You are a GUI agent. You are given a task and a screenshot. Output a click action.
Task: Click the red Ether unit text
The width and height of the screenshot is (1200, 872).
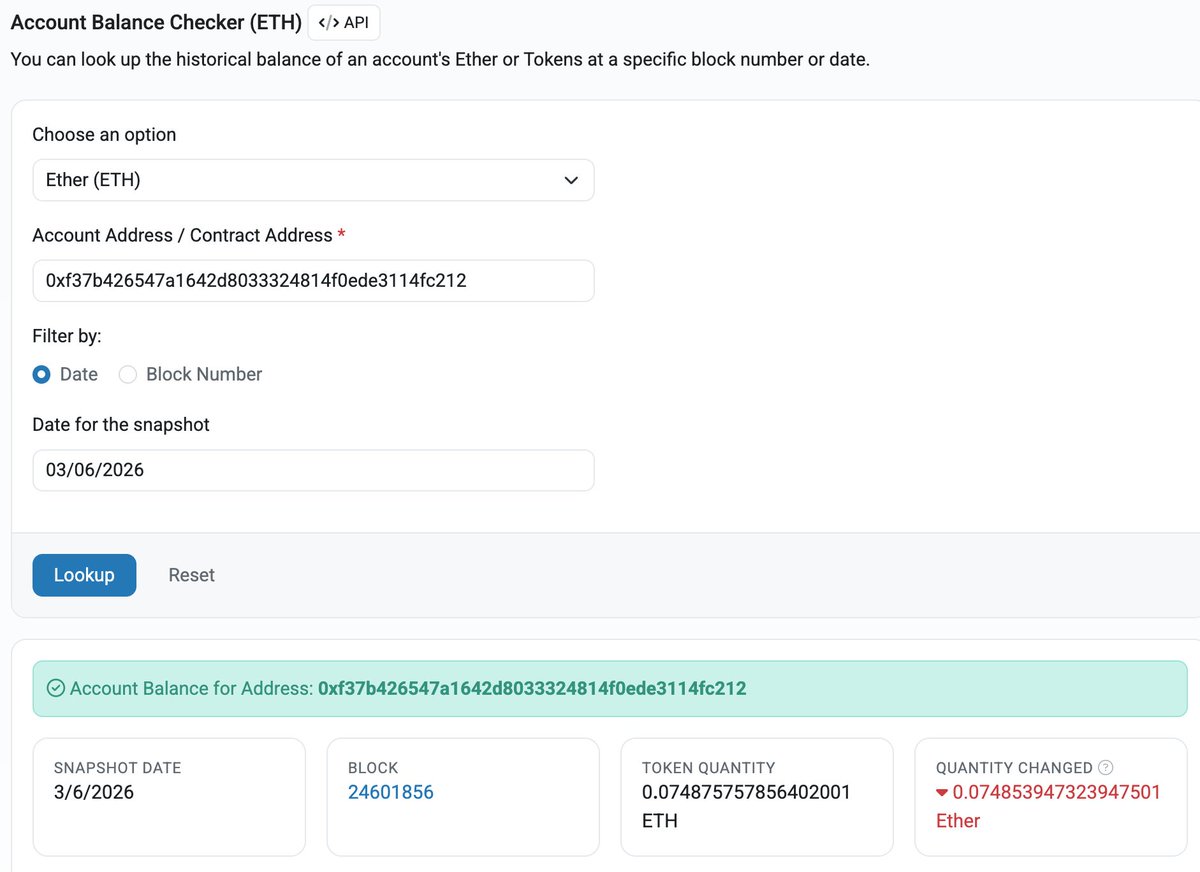958,821
